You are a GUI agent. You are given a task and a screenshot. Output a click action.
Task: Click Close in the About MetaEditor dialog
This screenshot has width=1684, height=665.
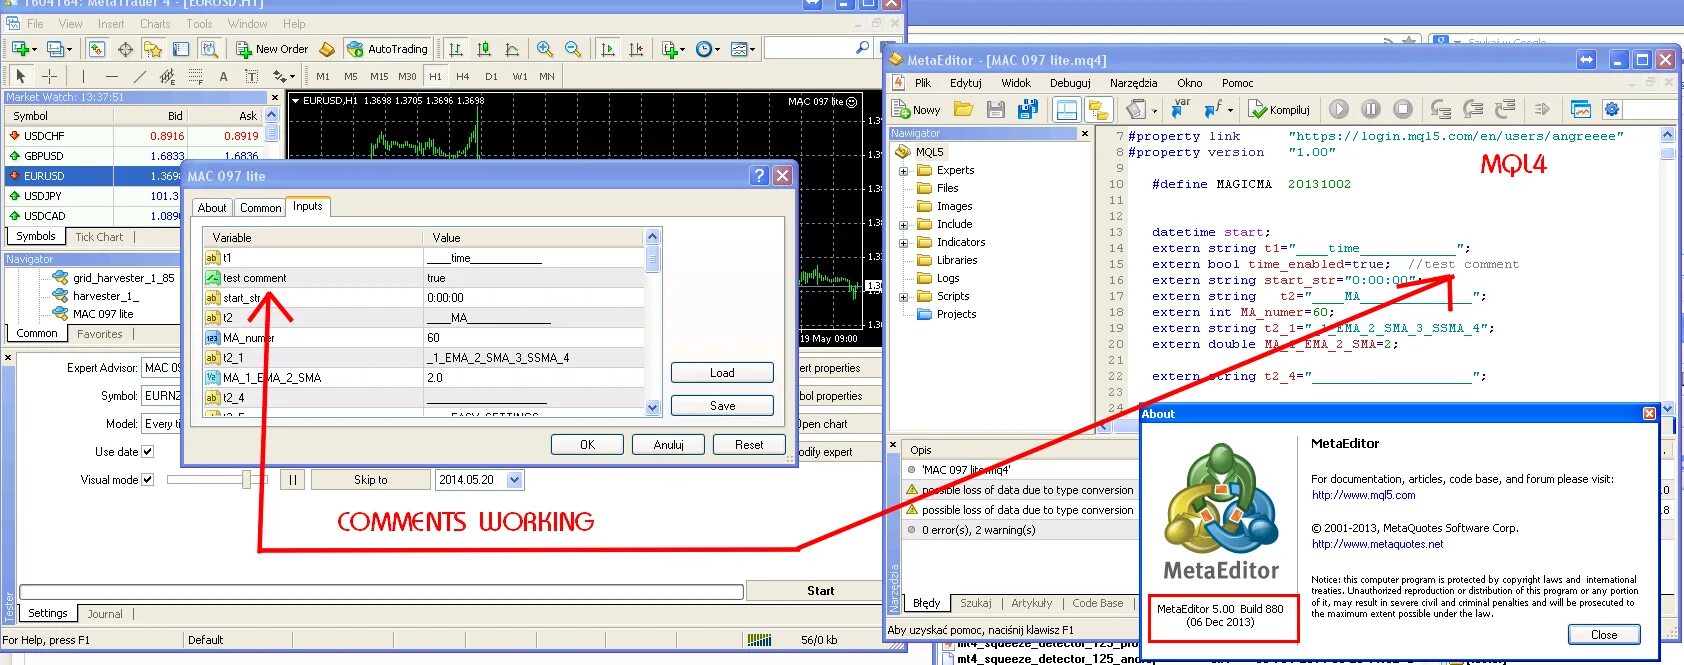click(1604, 635)
